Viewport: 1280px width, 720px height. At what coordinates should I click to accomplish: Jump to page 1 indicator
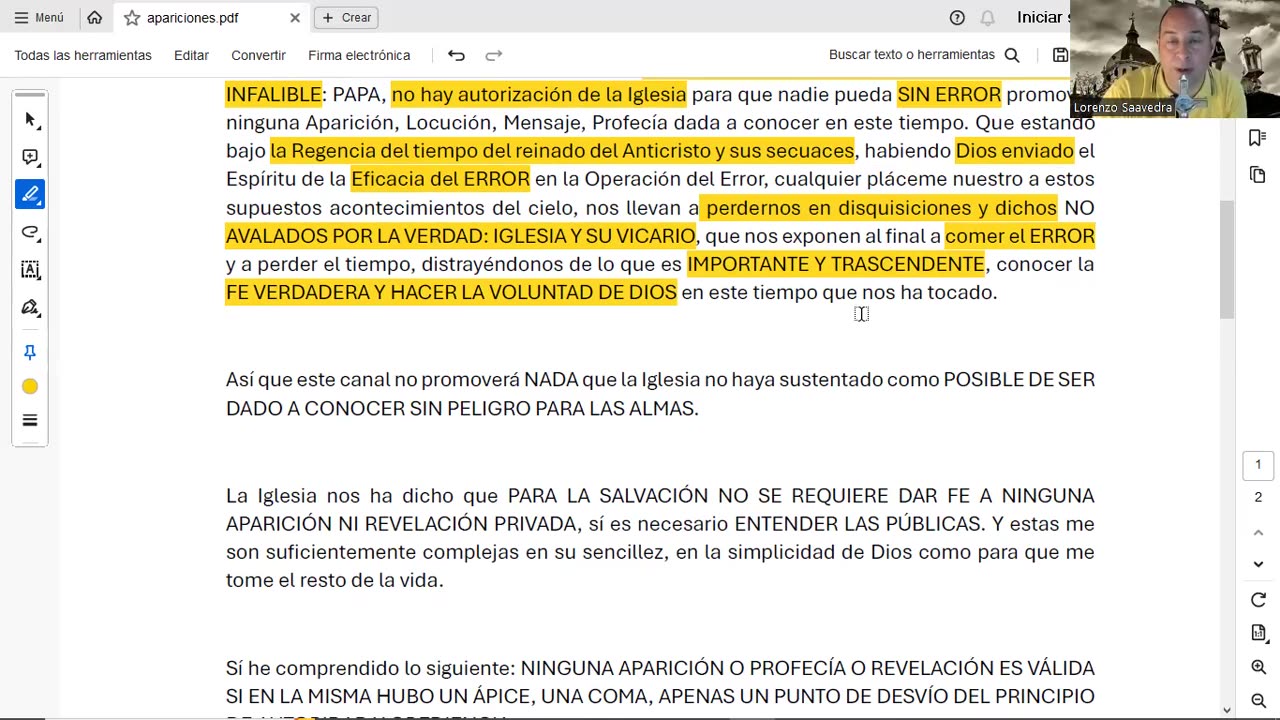click(1258, 465)
